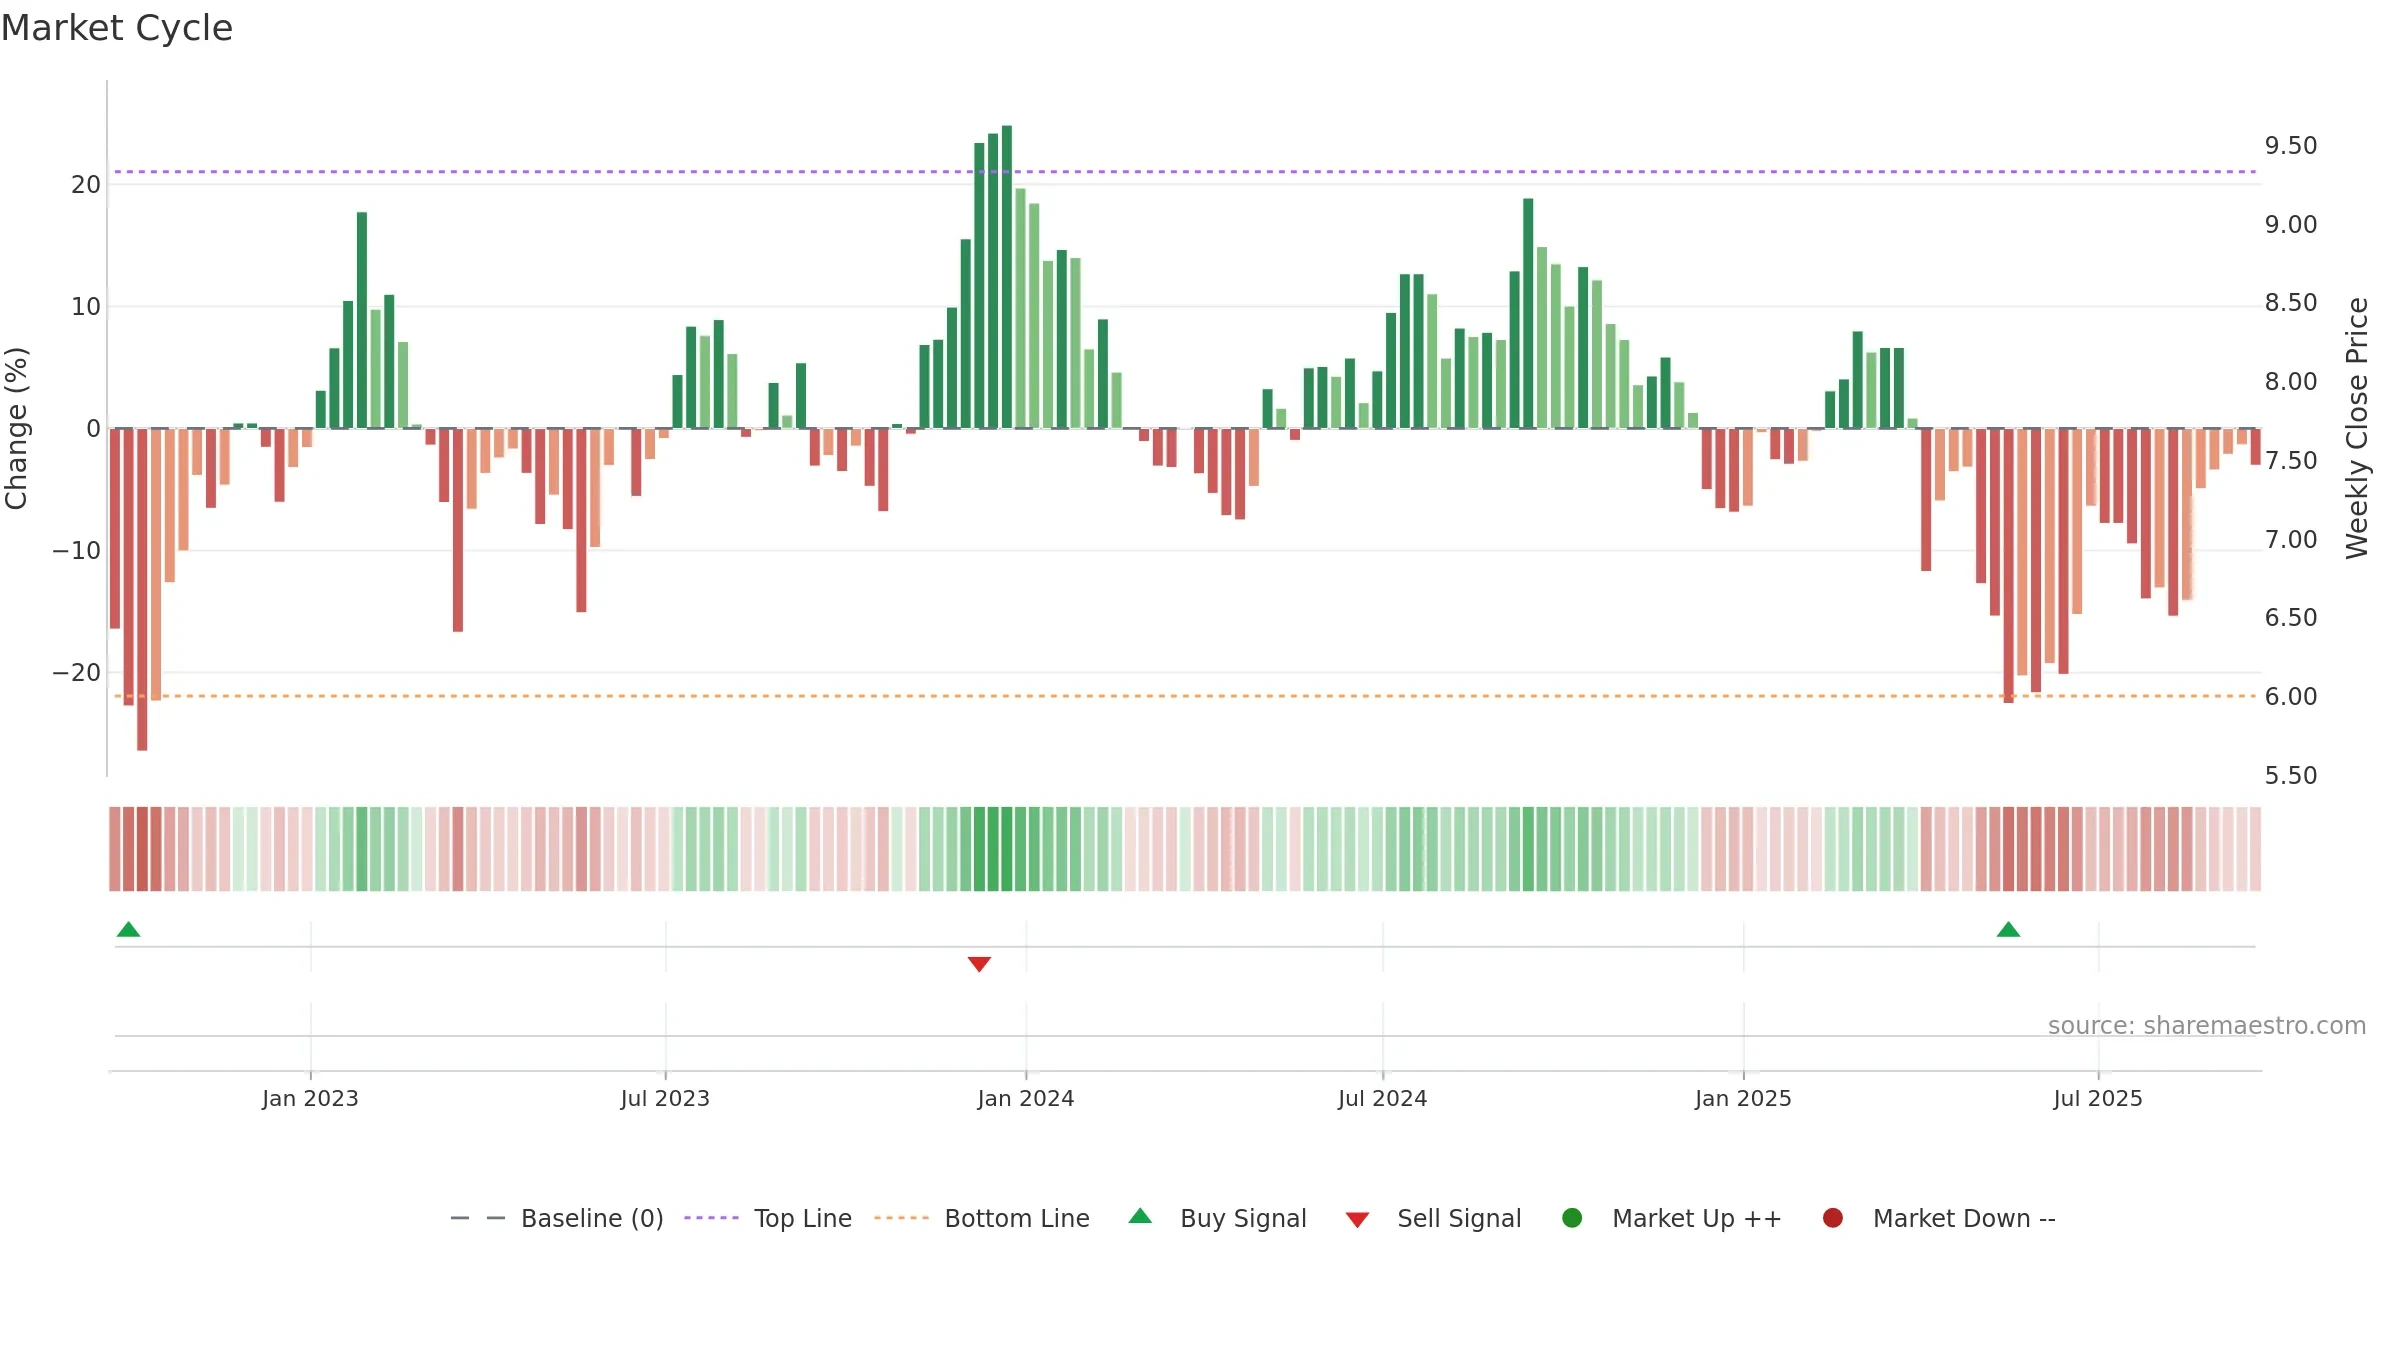Click the orange dotted Bottom Line legend sample

point(901,1218)
